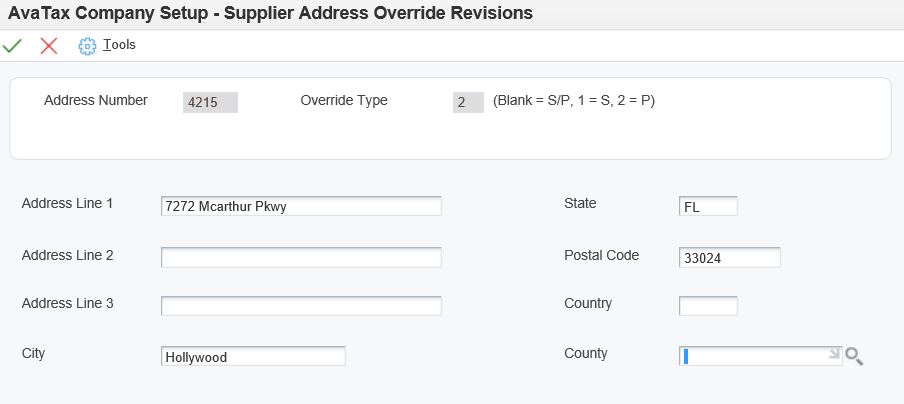Click the Address Number value 4215

(210, 102)
